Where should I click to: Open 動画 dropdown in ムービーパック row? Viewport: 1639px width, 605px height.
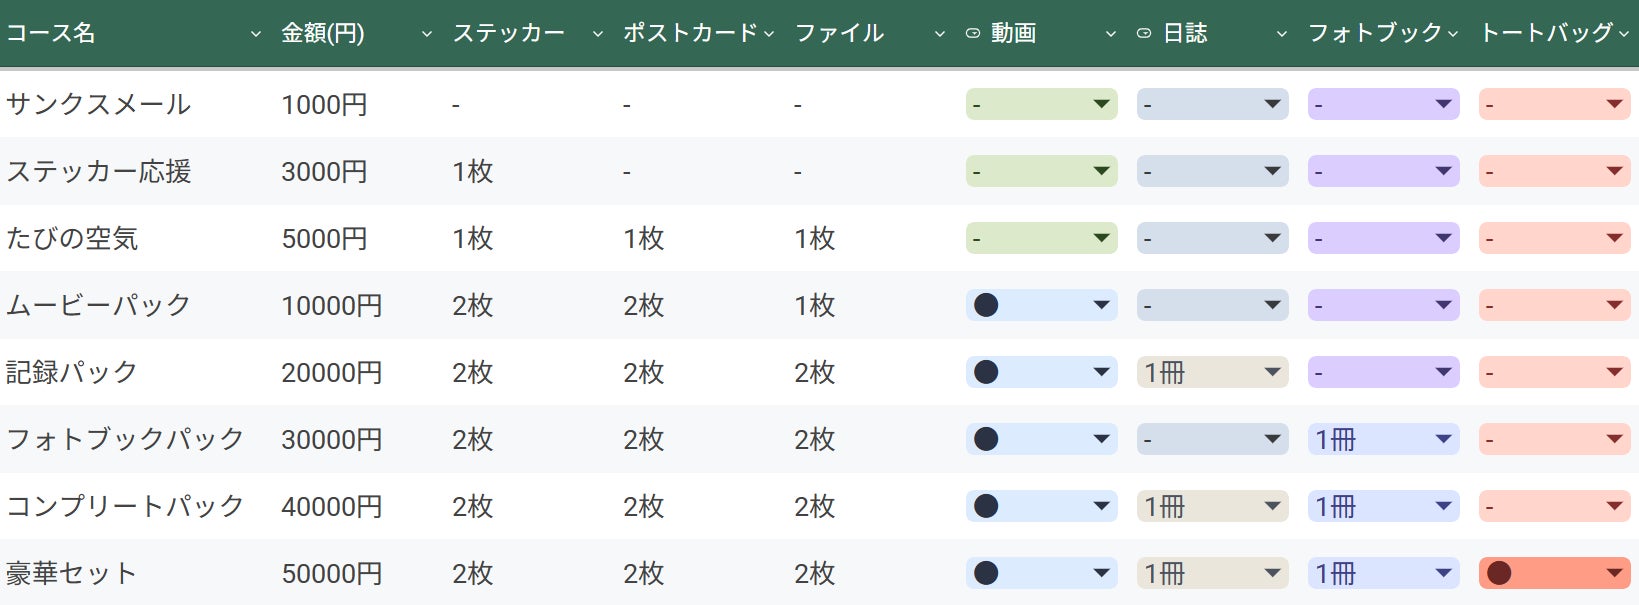(1101, 305)
